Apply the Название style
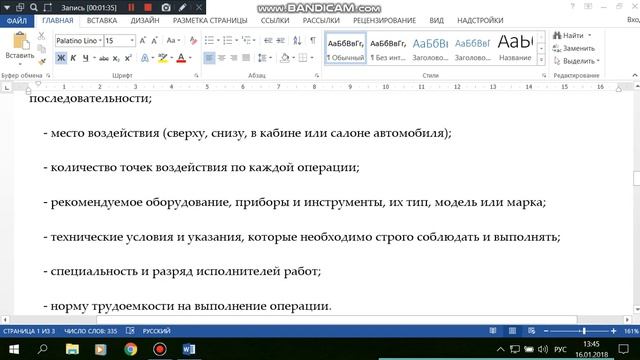Screen dimensions: 640x360 [x=515, y=48]
